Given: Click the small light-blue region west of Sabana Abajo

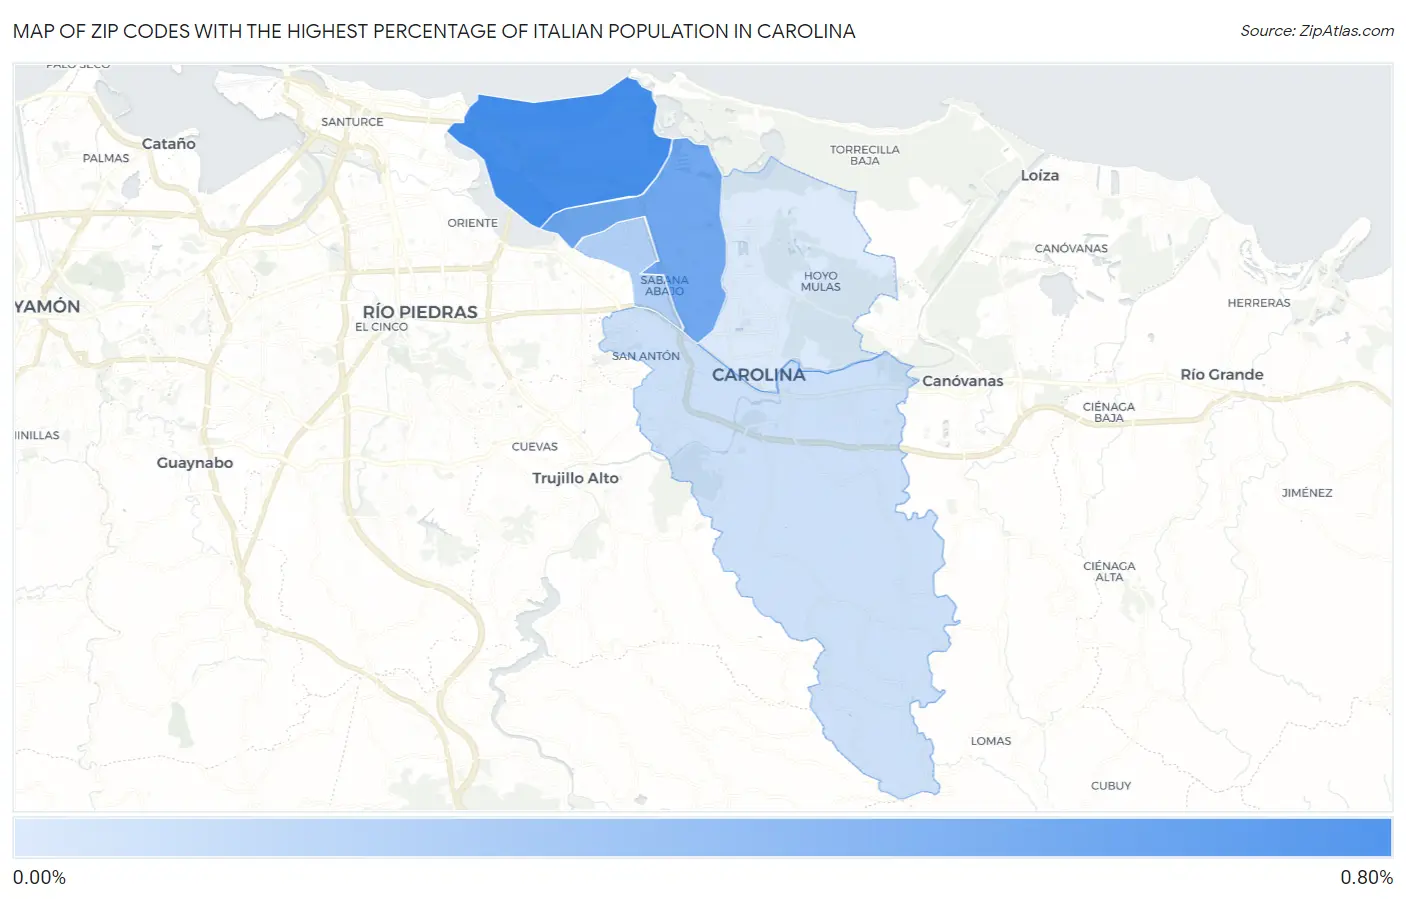Looking at the screenshot, I should tap(617, 245).
